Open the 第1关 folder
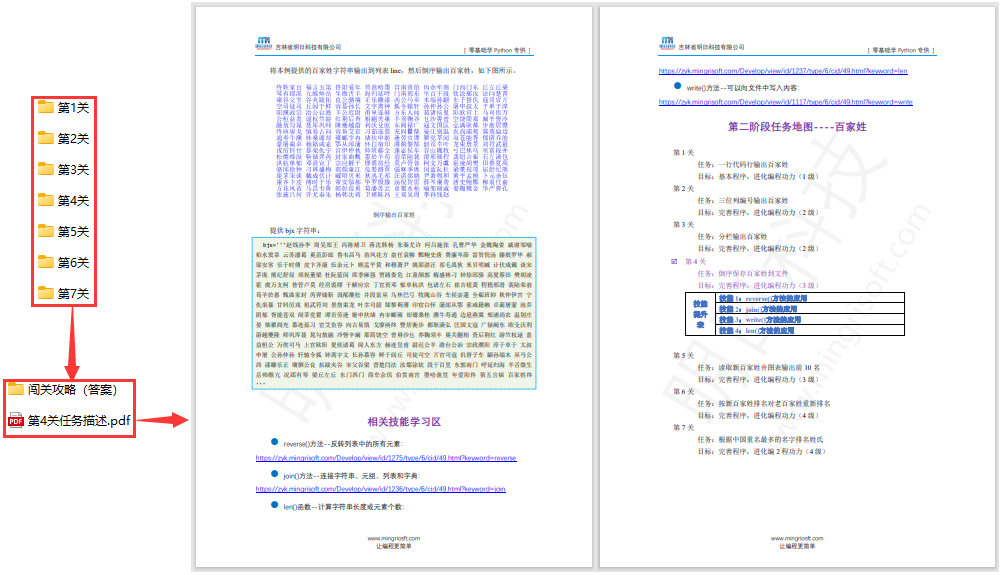The height and width of the screenshot is (575, 1003). pos(63,107)
